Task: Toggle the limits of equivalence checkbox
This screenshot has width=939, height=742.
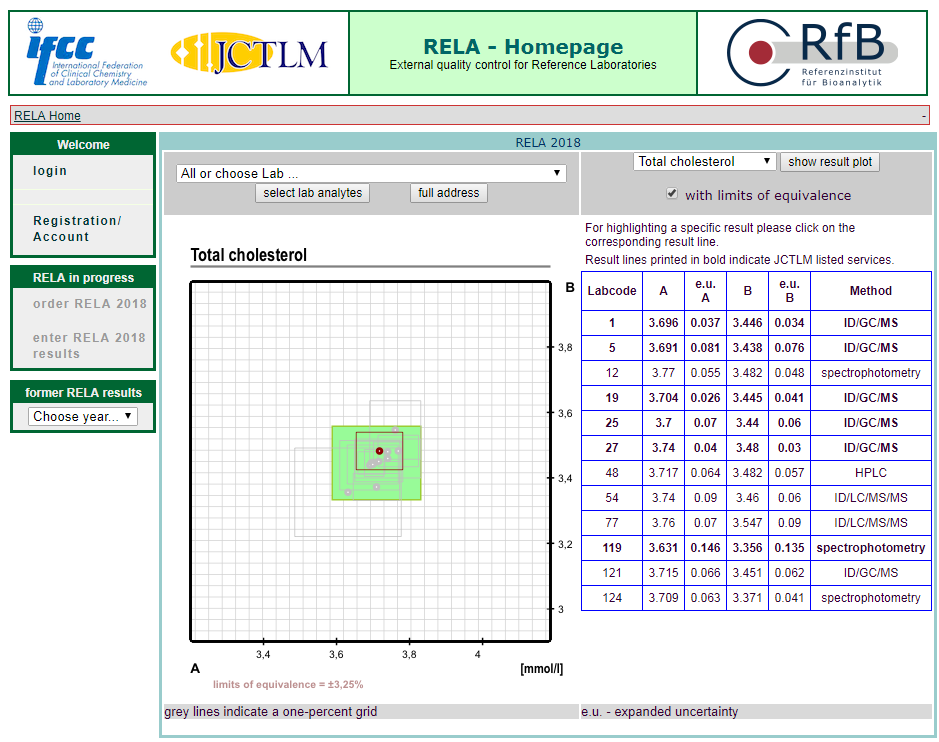Action: click(x=672, y=194)
